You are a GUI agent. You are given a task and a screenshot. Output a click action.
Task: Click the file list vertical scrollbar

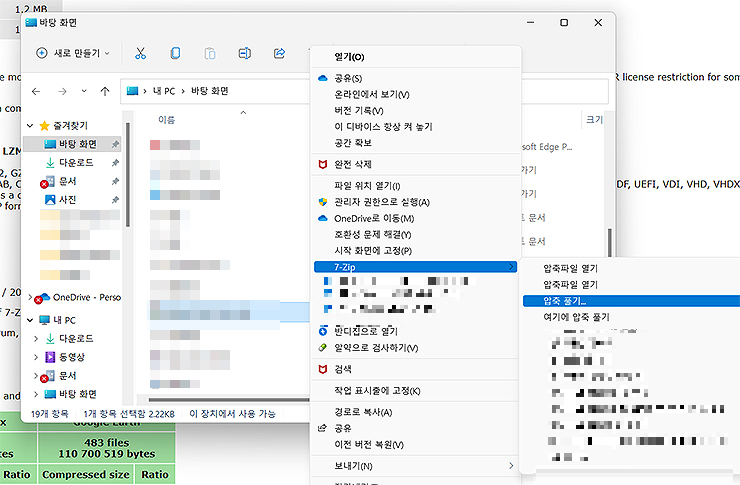click(610, 243)
